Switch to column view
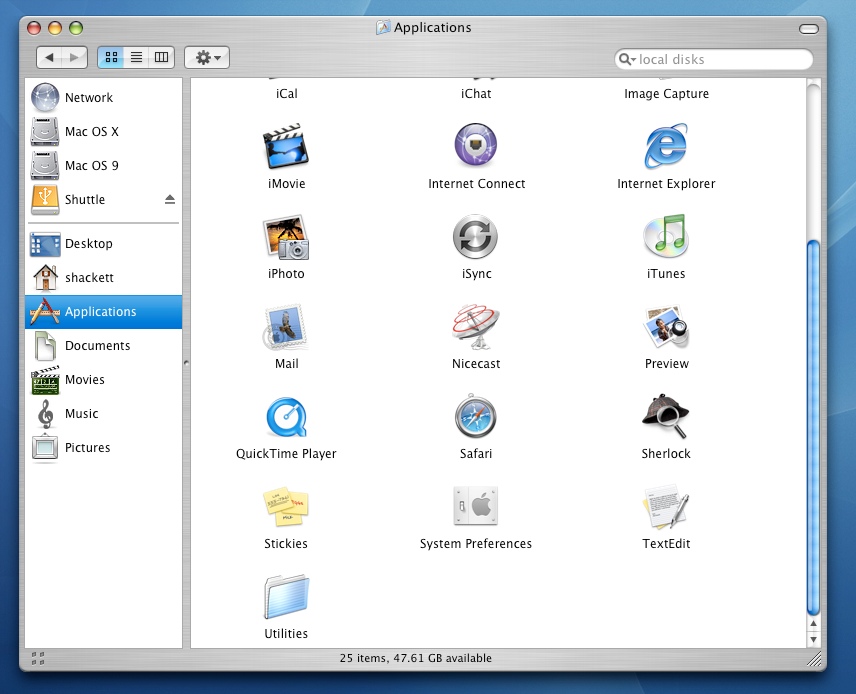856x694 pixels. tap(161, 57)
